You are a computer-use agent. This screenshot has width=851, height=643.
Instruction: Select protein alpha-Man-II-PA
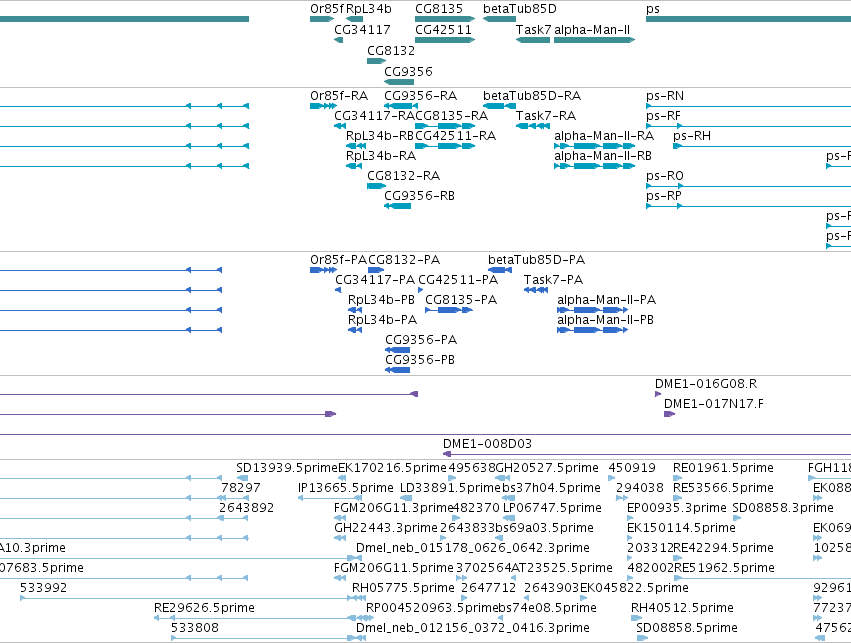(606, 301)
